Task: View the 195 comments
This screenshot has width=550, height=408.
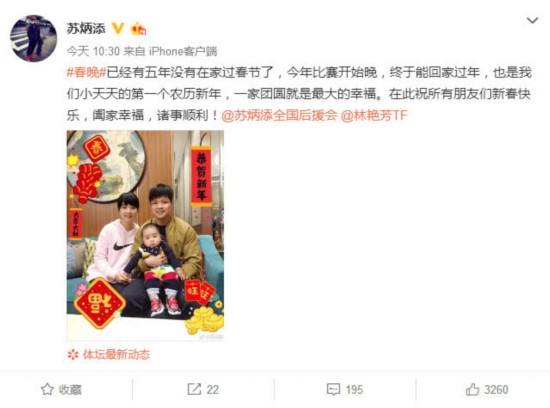Action: point(354,390)
